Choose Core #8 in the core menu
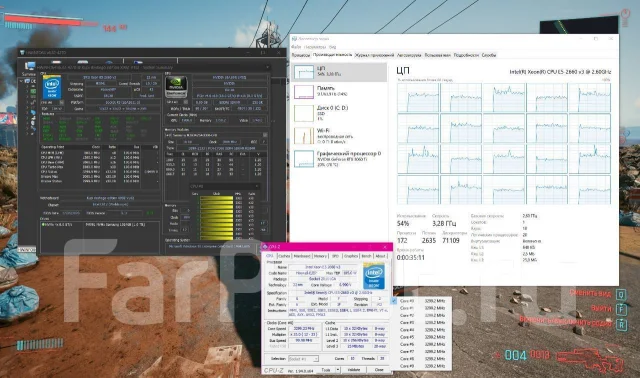The width and height of the screenshot is (640, 378). tap(422, 359)
